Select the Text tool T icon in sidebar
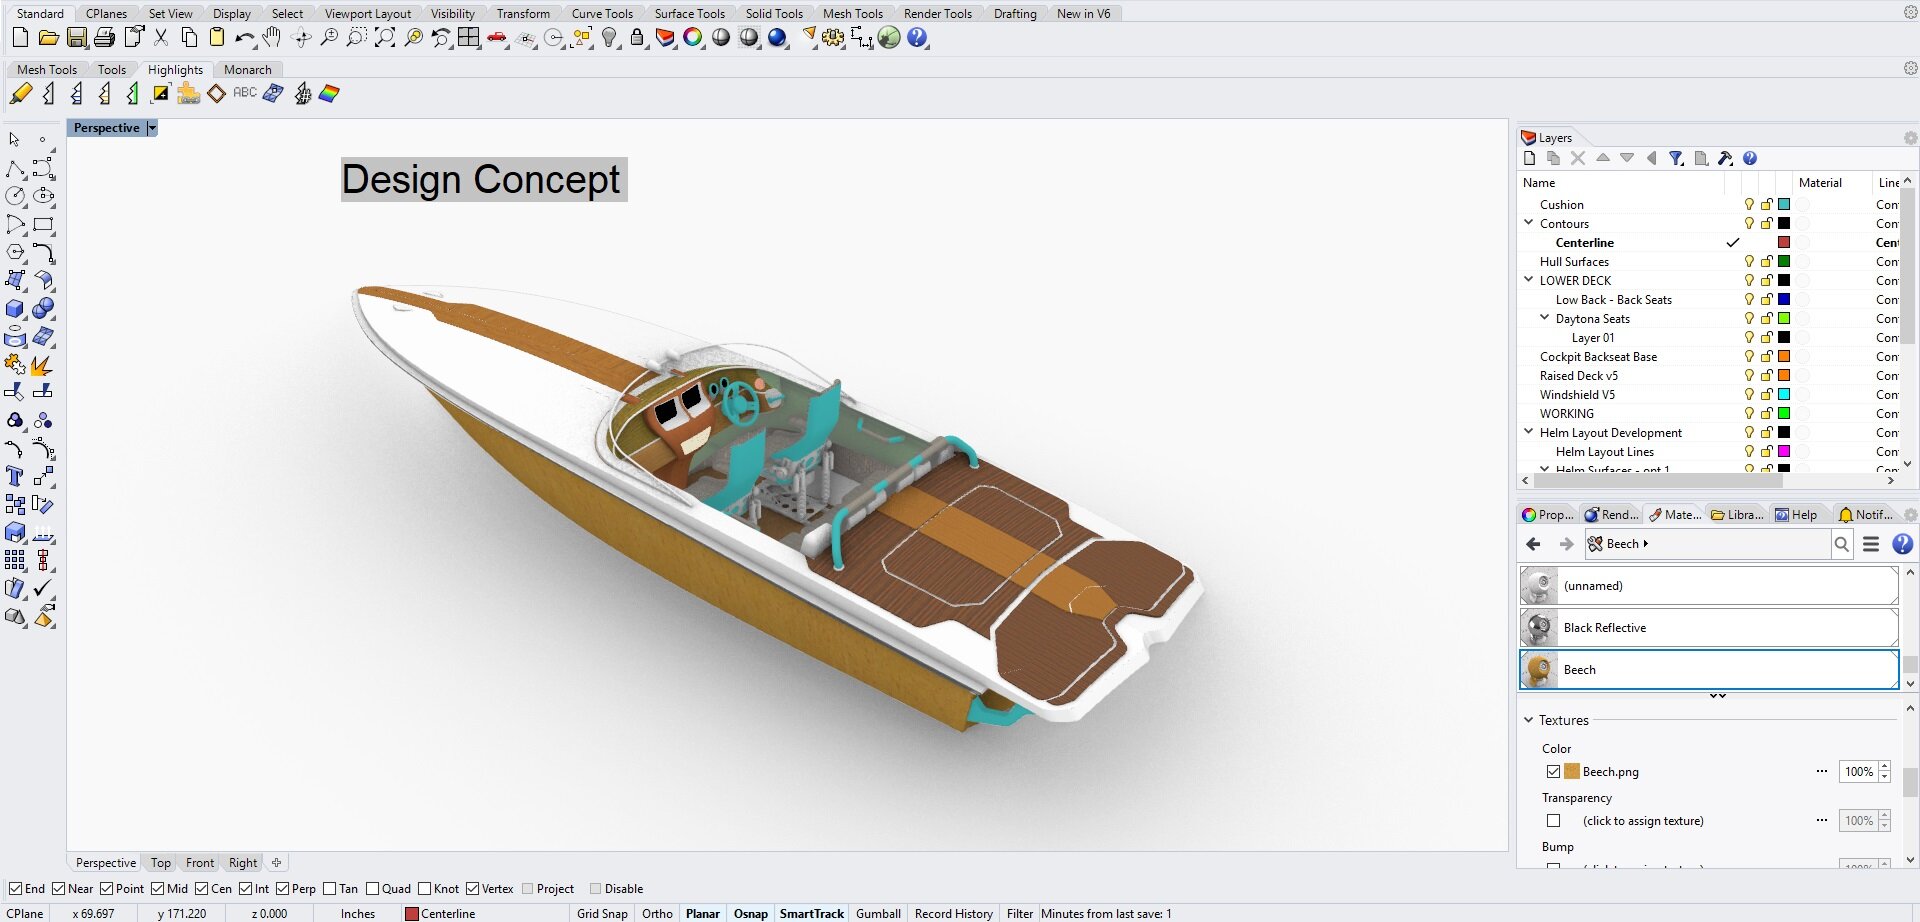The height and width of the screenshot is (922, 1920). point(15,477)
